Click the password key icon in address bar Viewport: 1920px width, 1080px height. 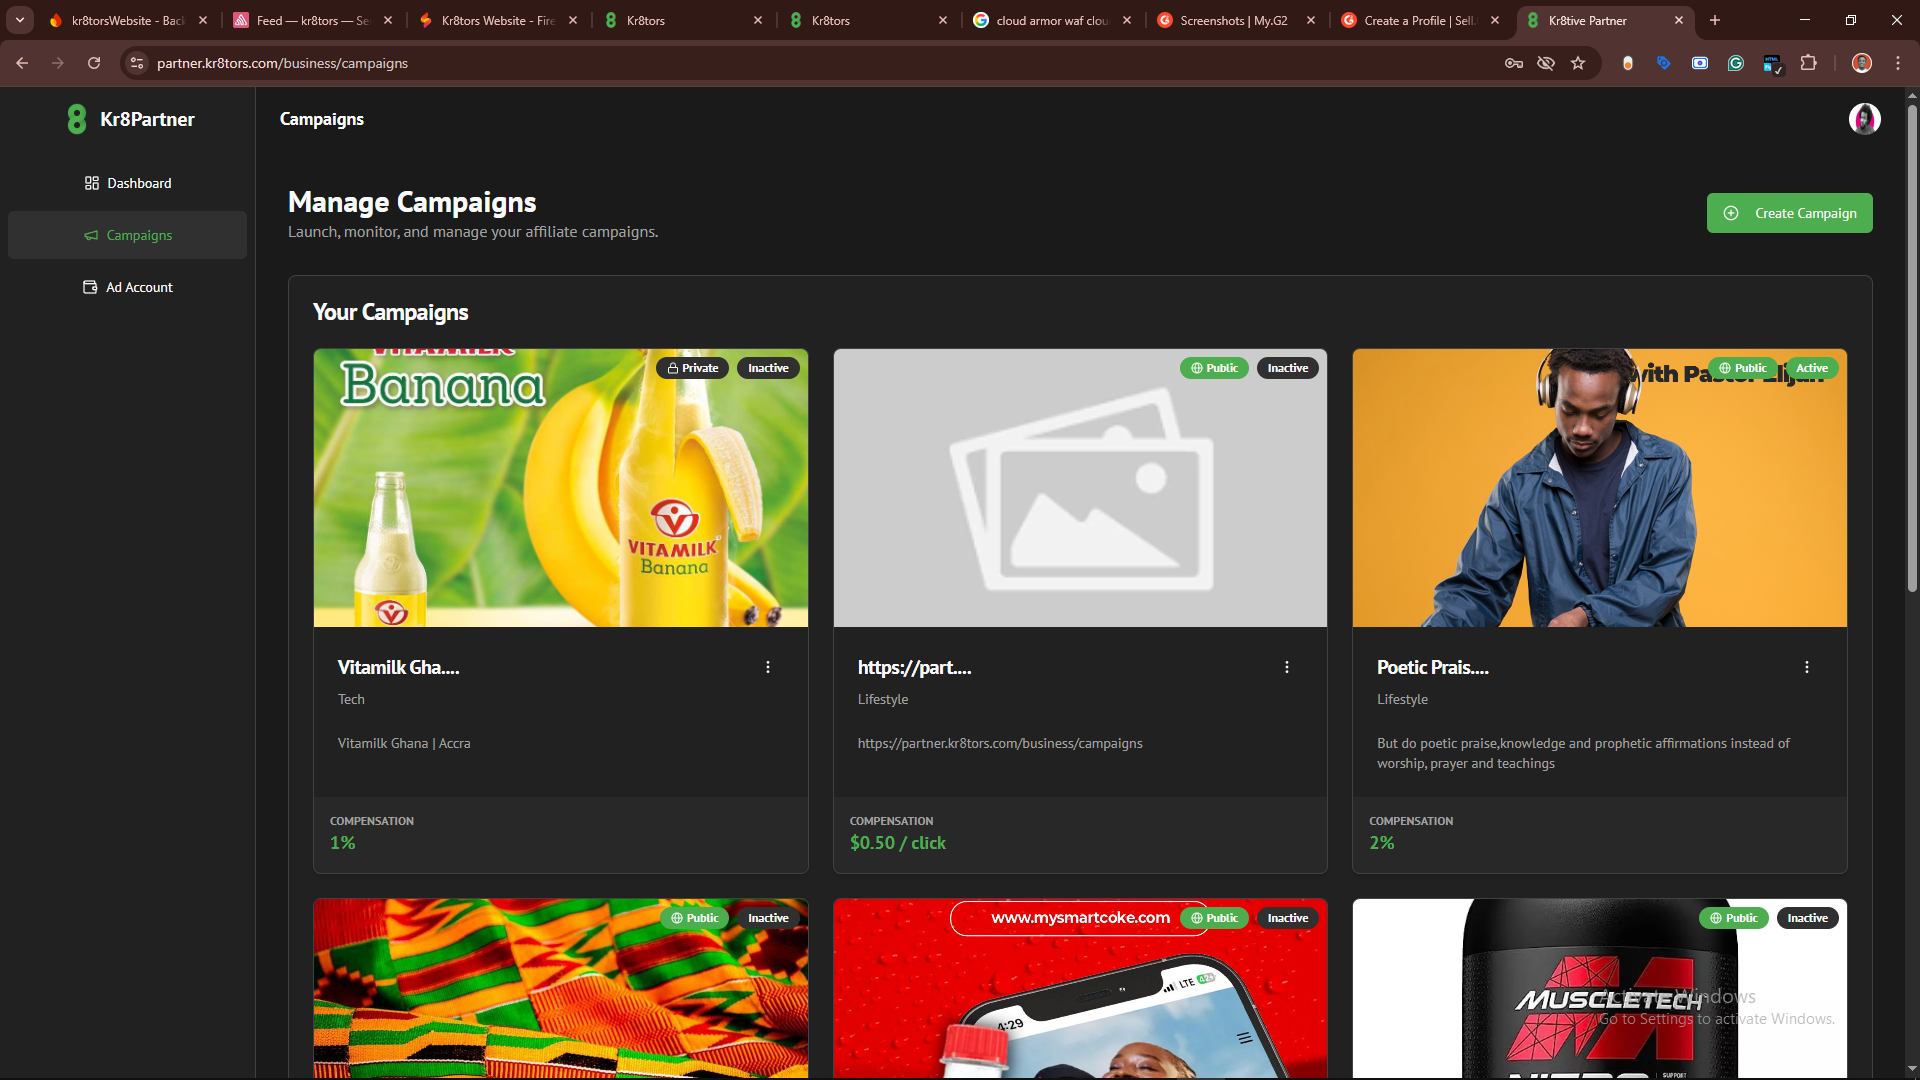(1514, 63)
